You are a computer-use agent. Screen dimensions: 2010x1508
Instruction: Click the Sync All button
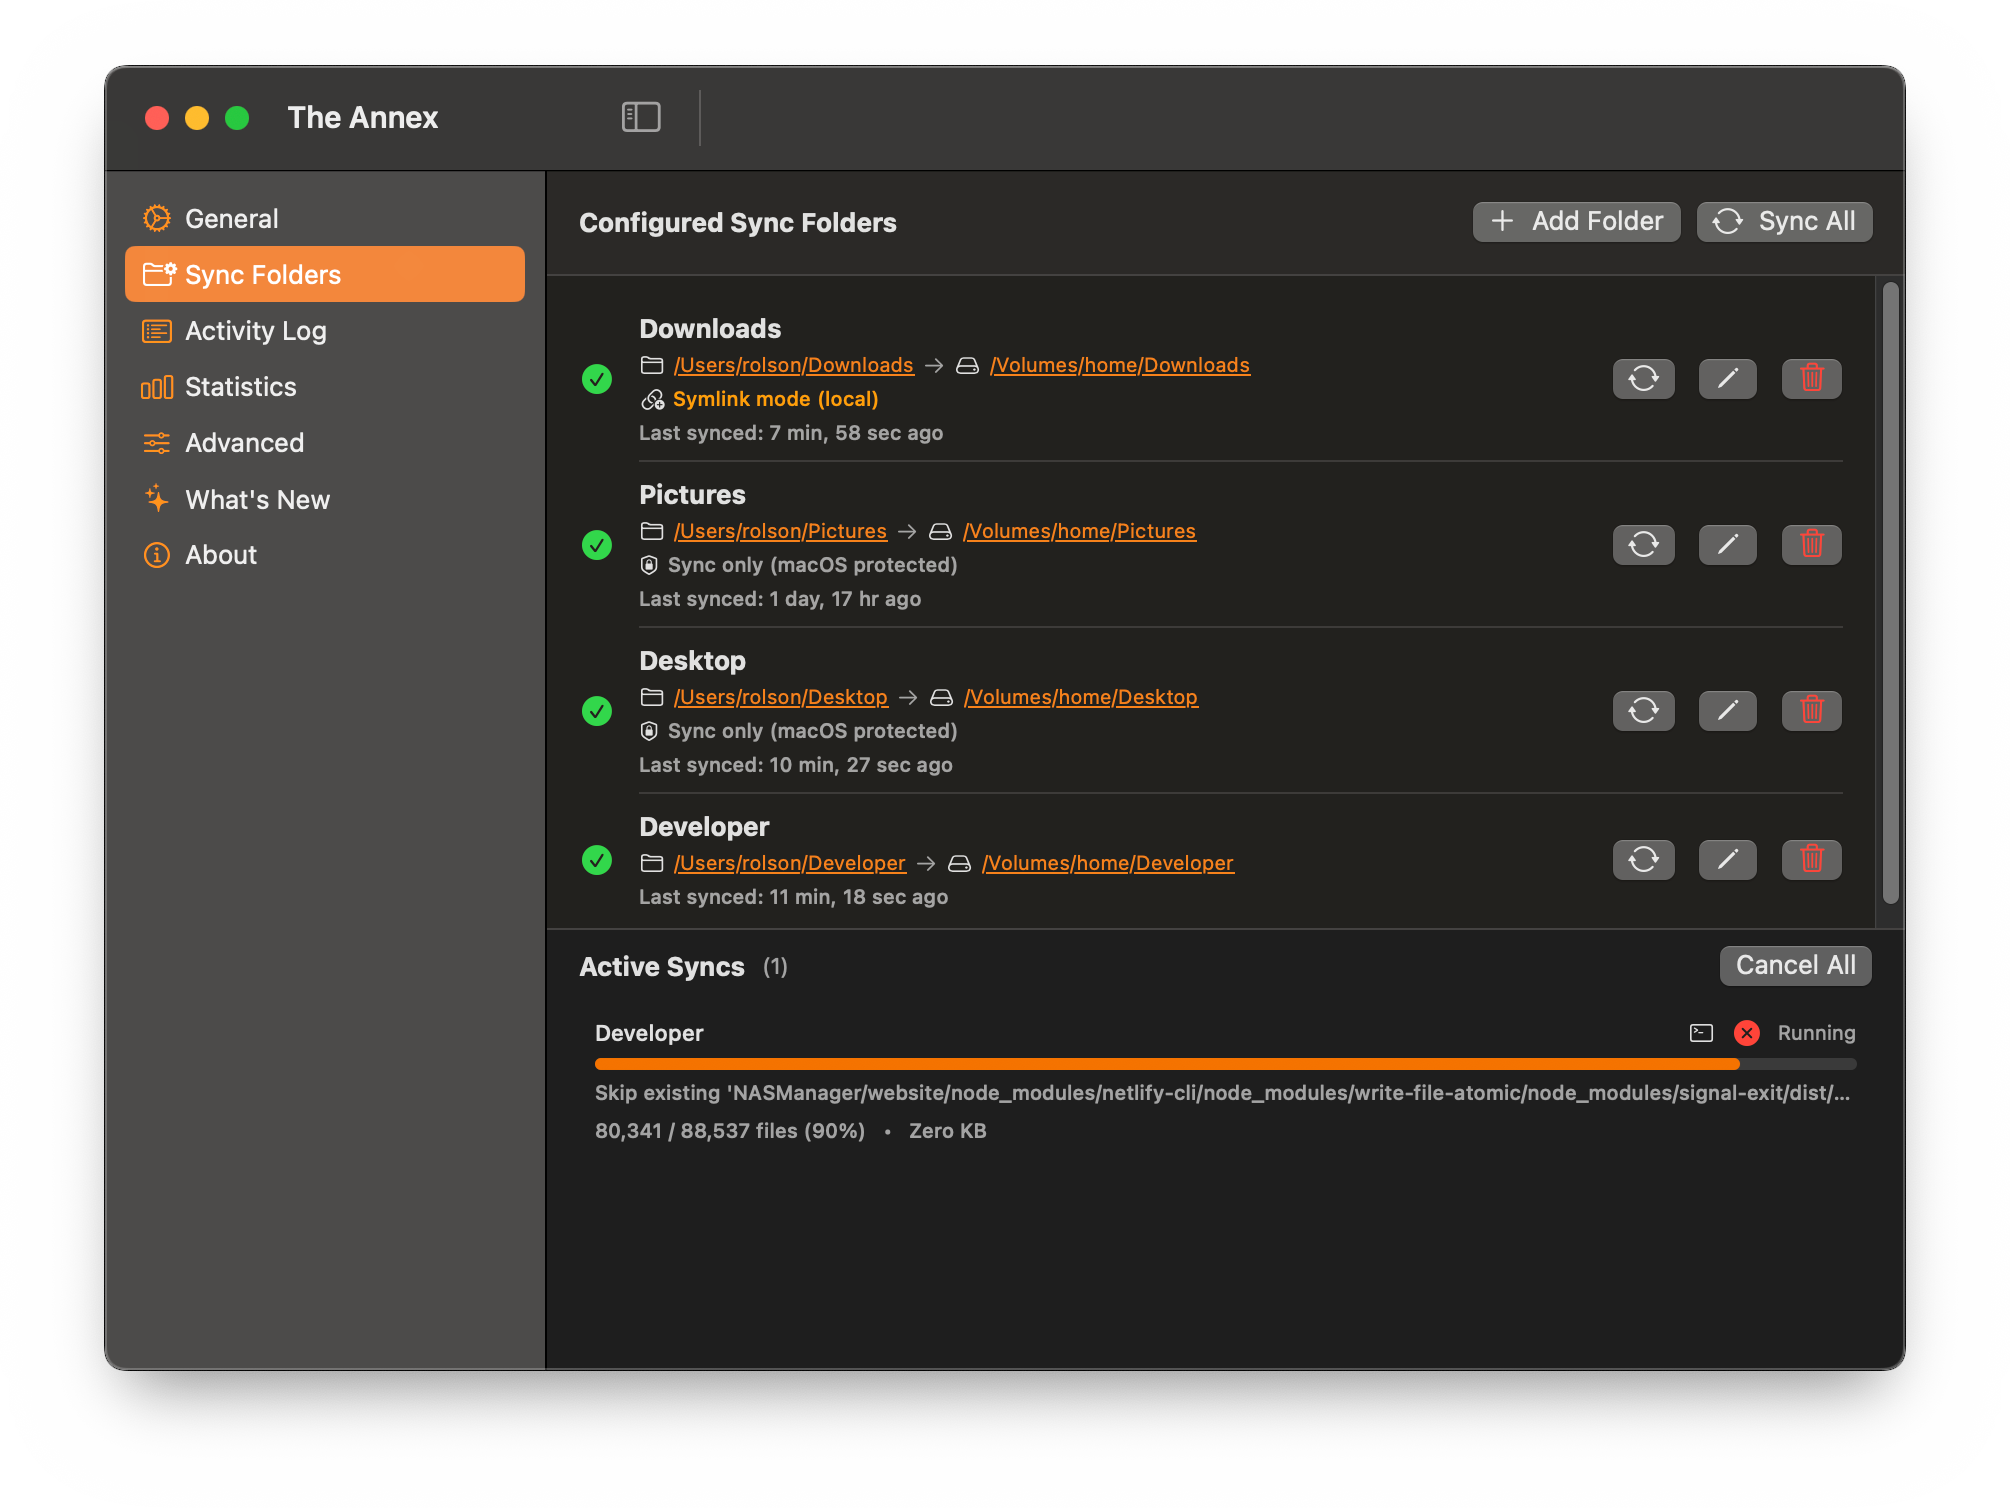[1784, 221]
